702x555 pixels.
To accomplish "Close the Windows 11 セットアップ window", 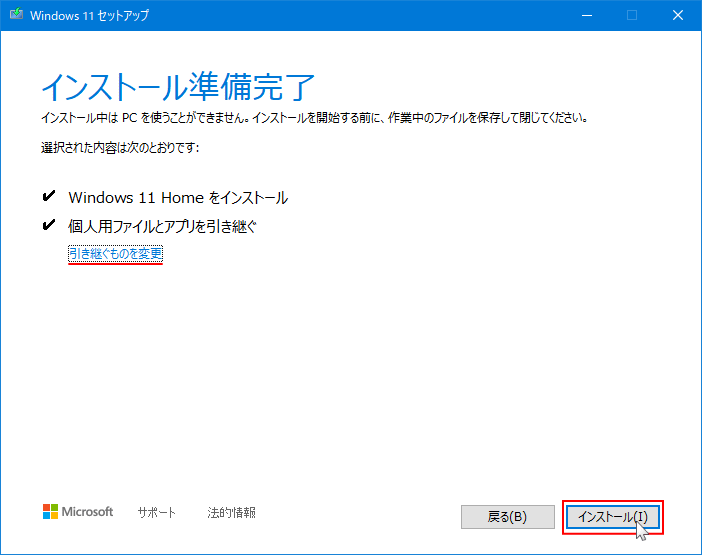I will point(678,15).
